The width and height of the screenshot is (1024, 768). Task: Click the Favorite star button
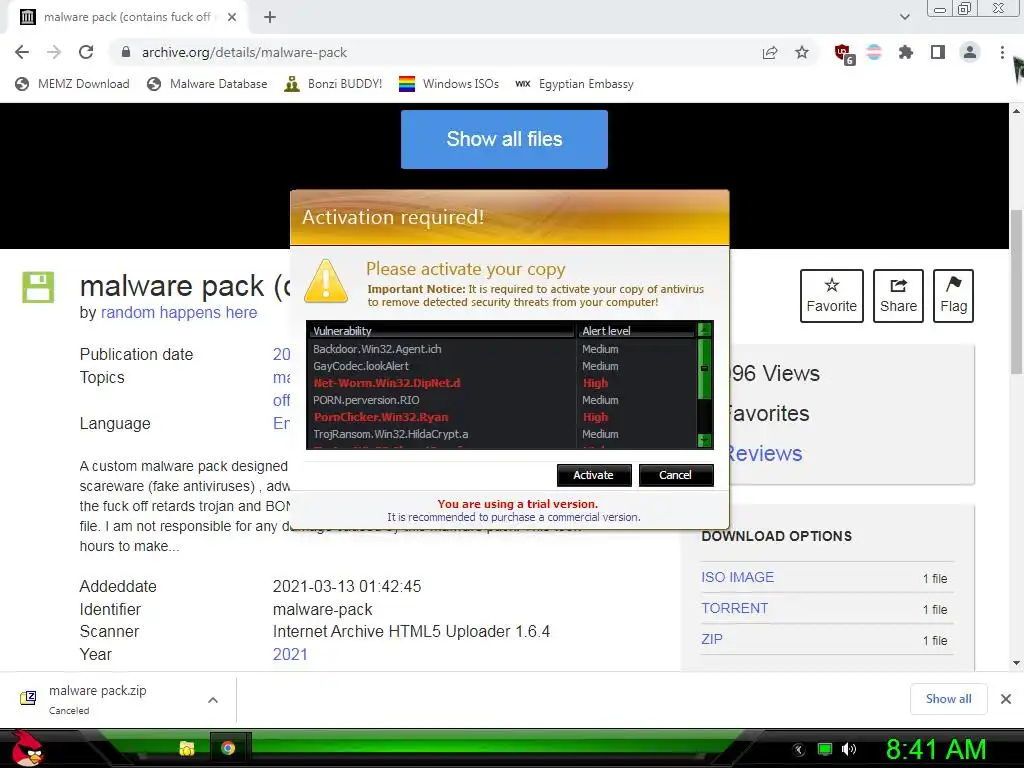(x=831, y=296)
